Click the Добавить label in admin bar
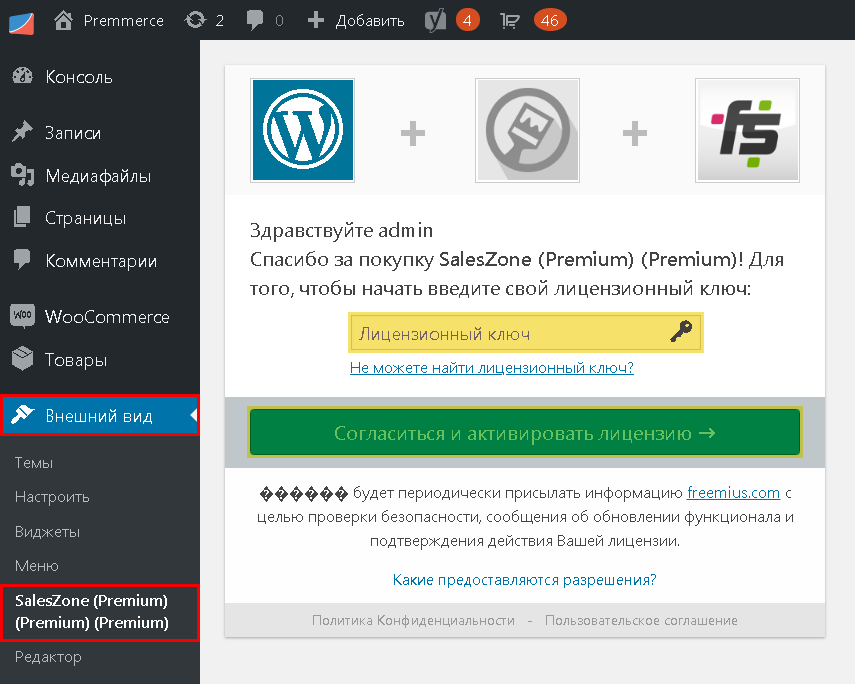Viewport: 855px width, 684px height. point(370,21)
